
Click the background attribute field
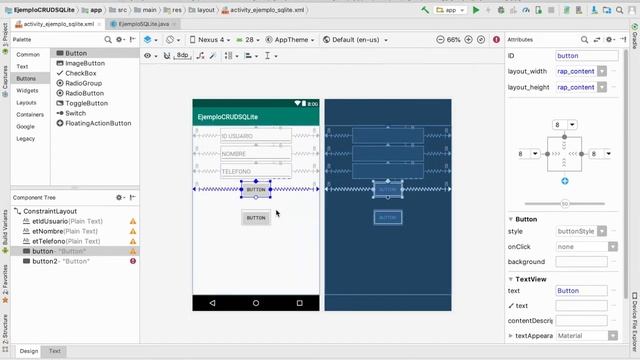point(581,262)
